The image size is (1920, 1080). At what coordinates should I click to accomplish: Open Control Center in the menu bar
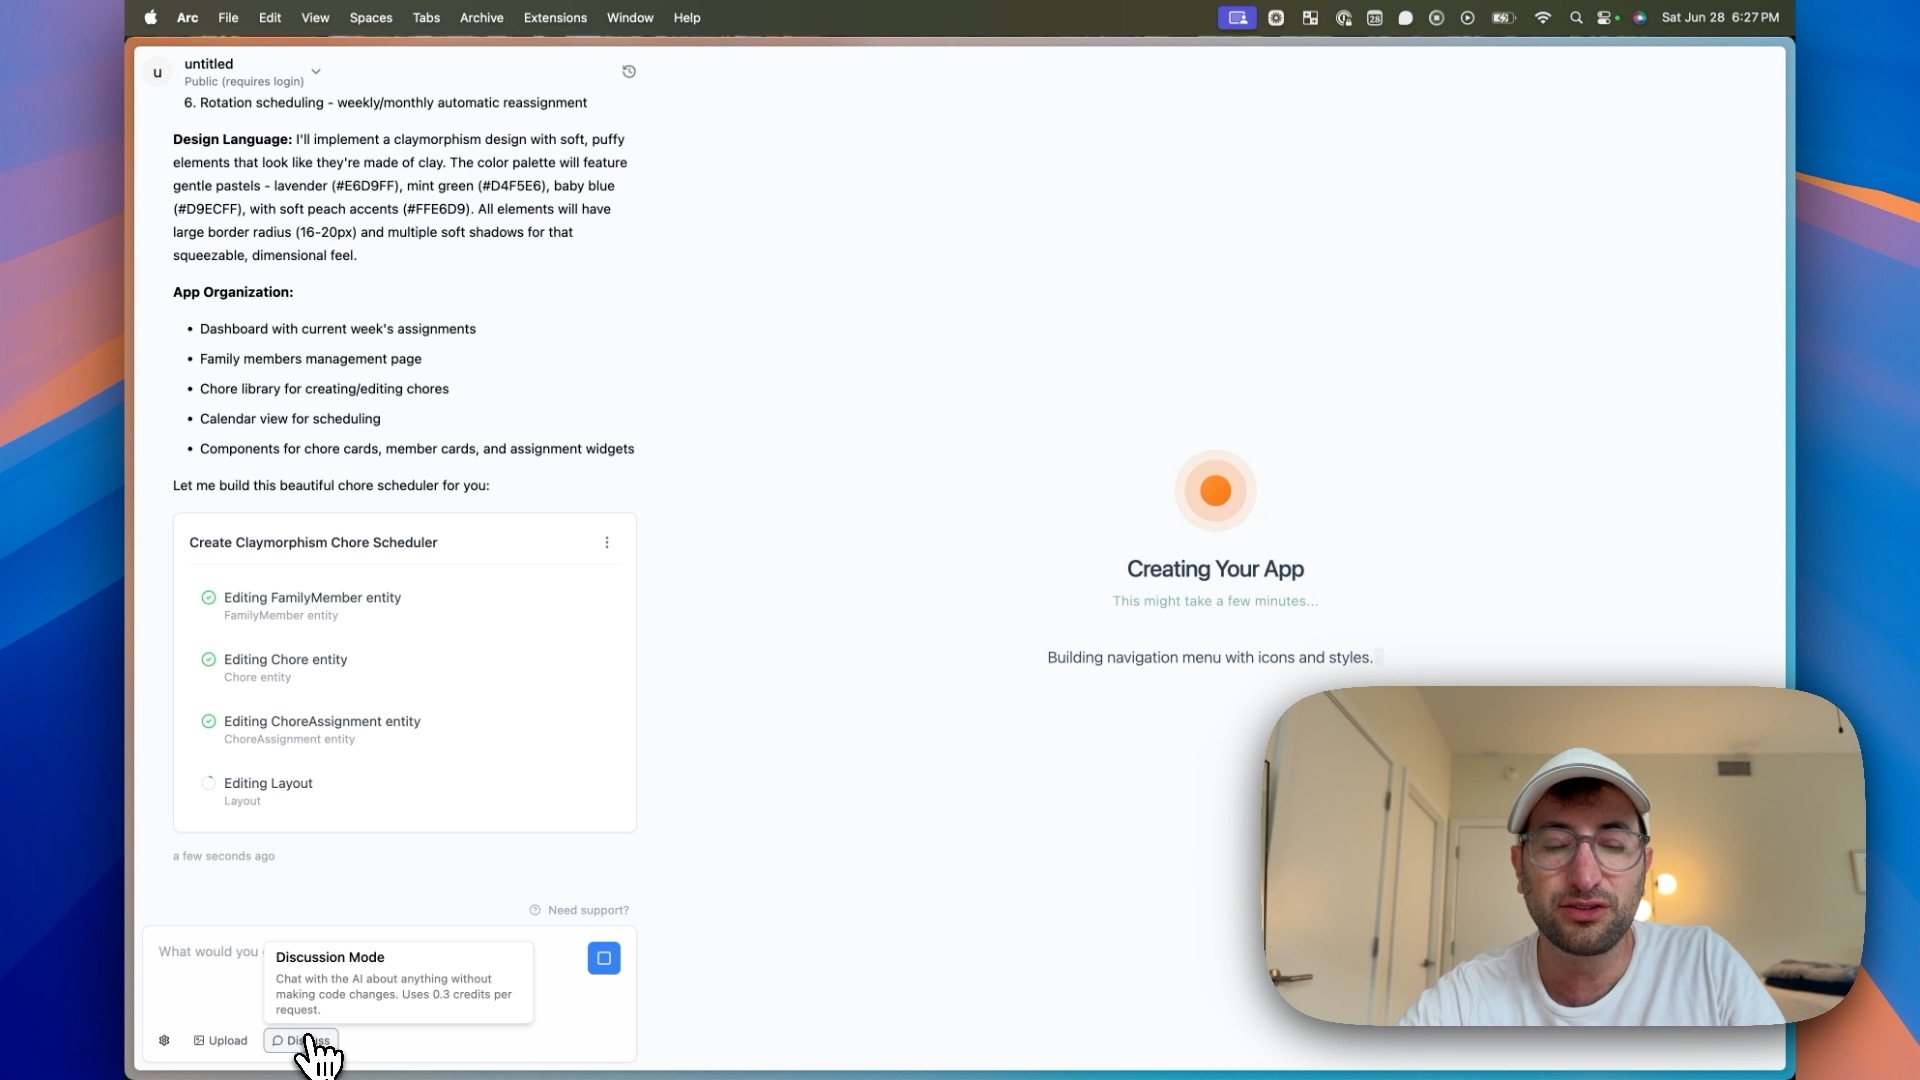tap(1606, 17)
